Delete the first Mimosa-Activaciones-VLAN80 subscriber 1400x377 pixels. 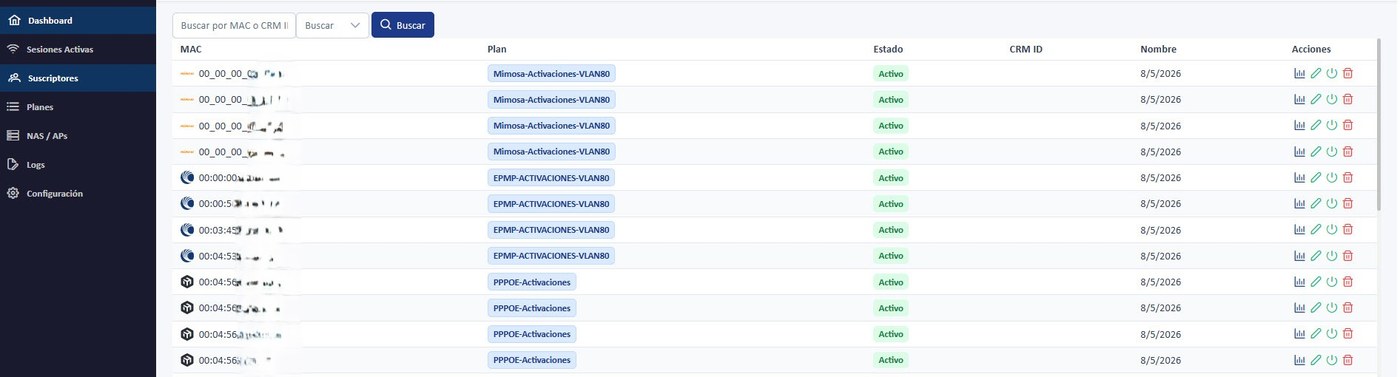tap(1348, 73)
